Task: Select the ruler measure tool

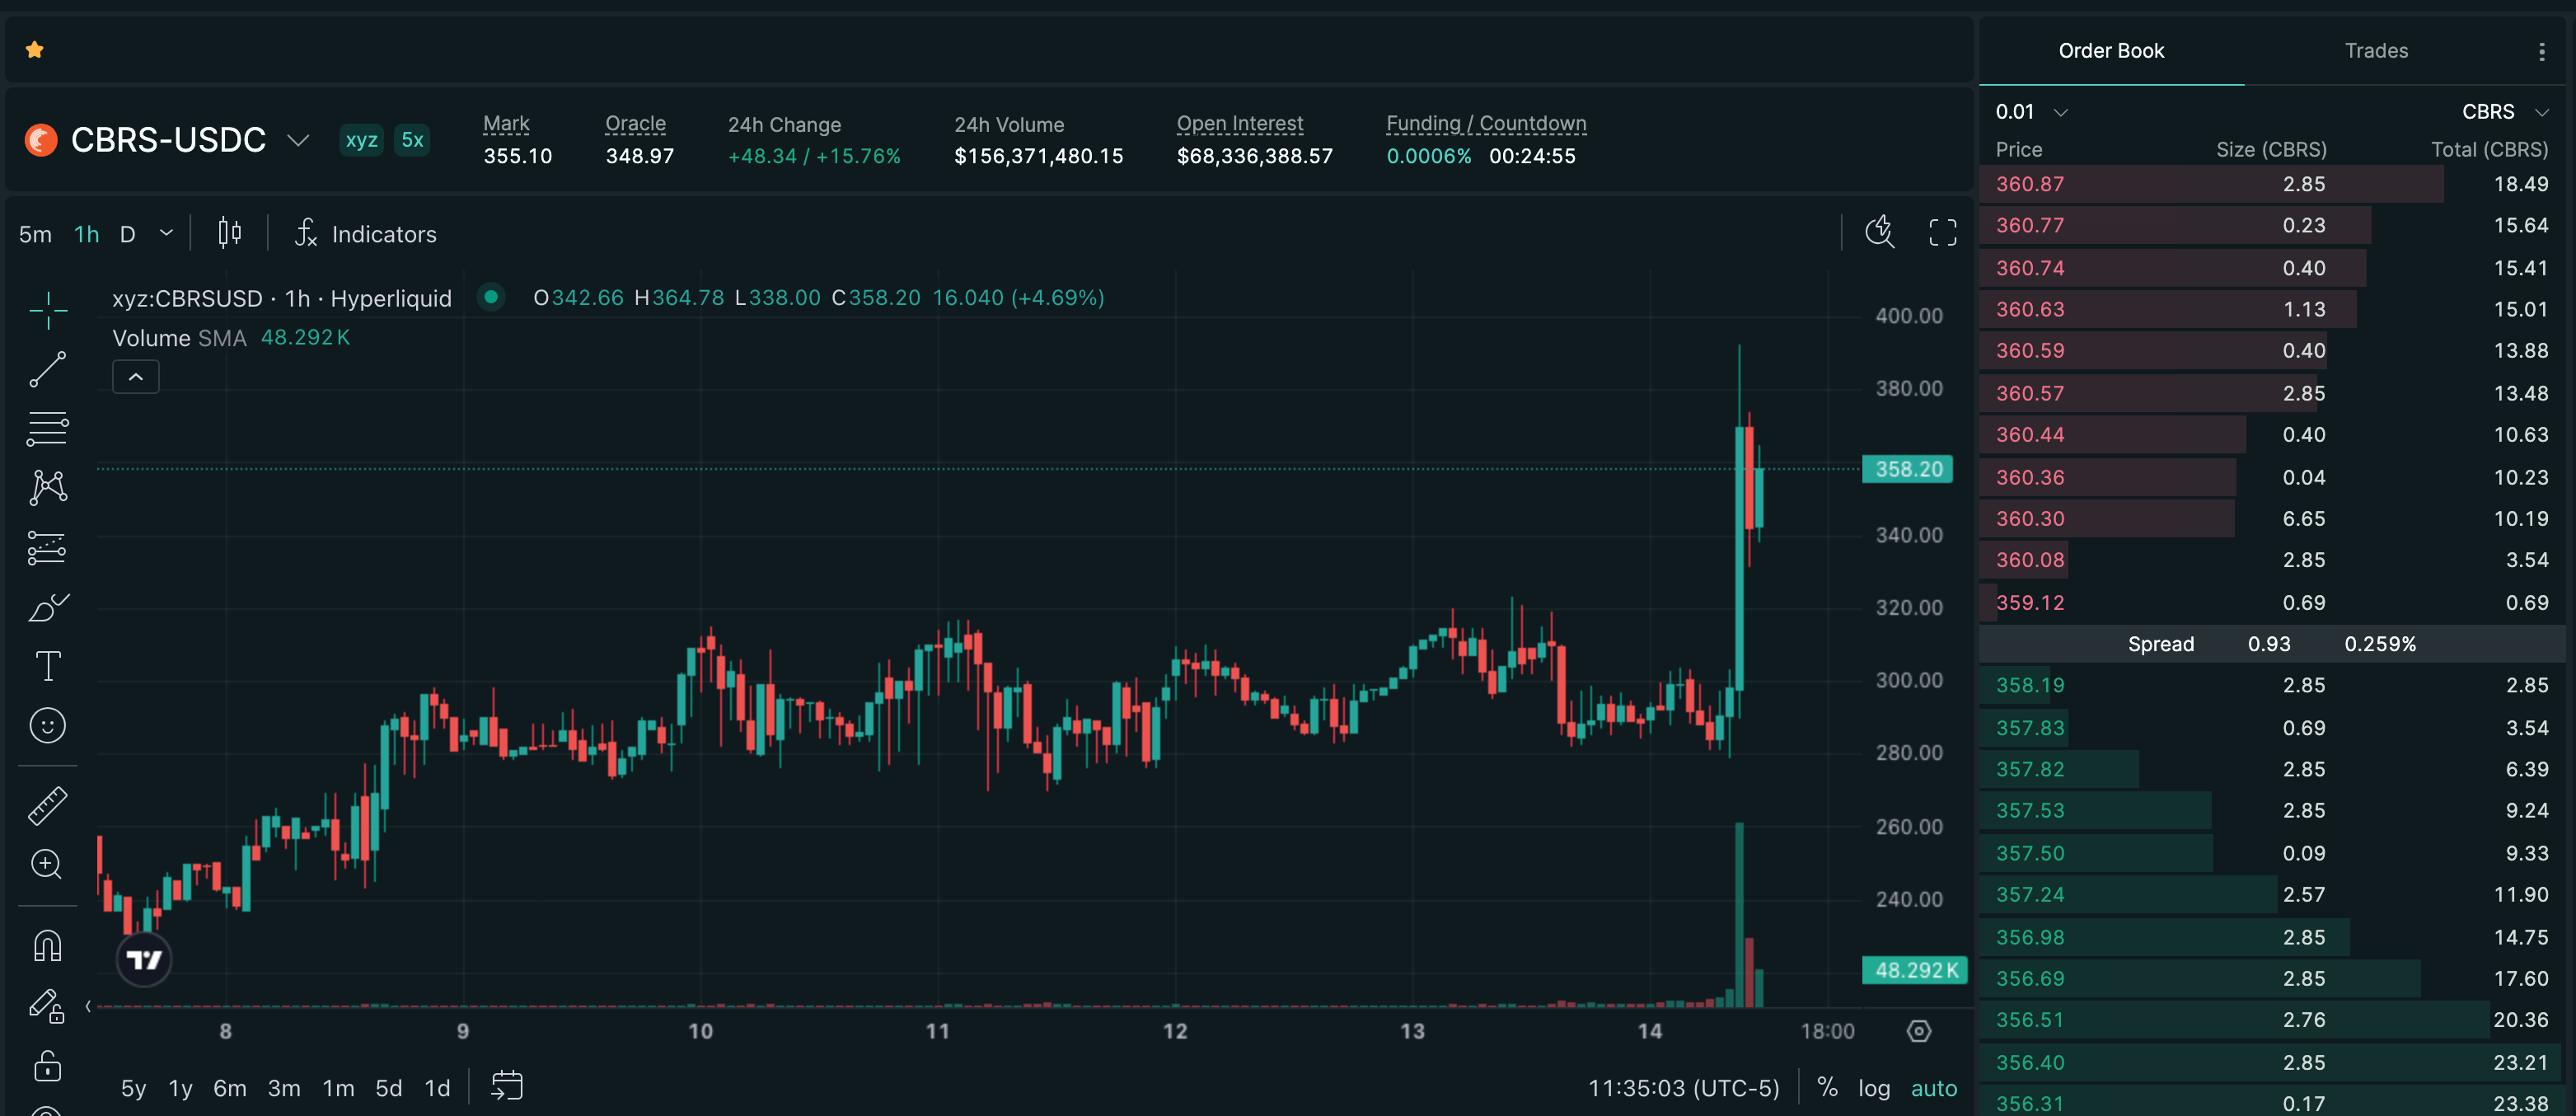Action: click(x=47, y=805)
